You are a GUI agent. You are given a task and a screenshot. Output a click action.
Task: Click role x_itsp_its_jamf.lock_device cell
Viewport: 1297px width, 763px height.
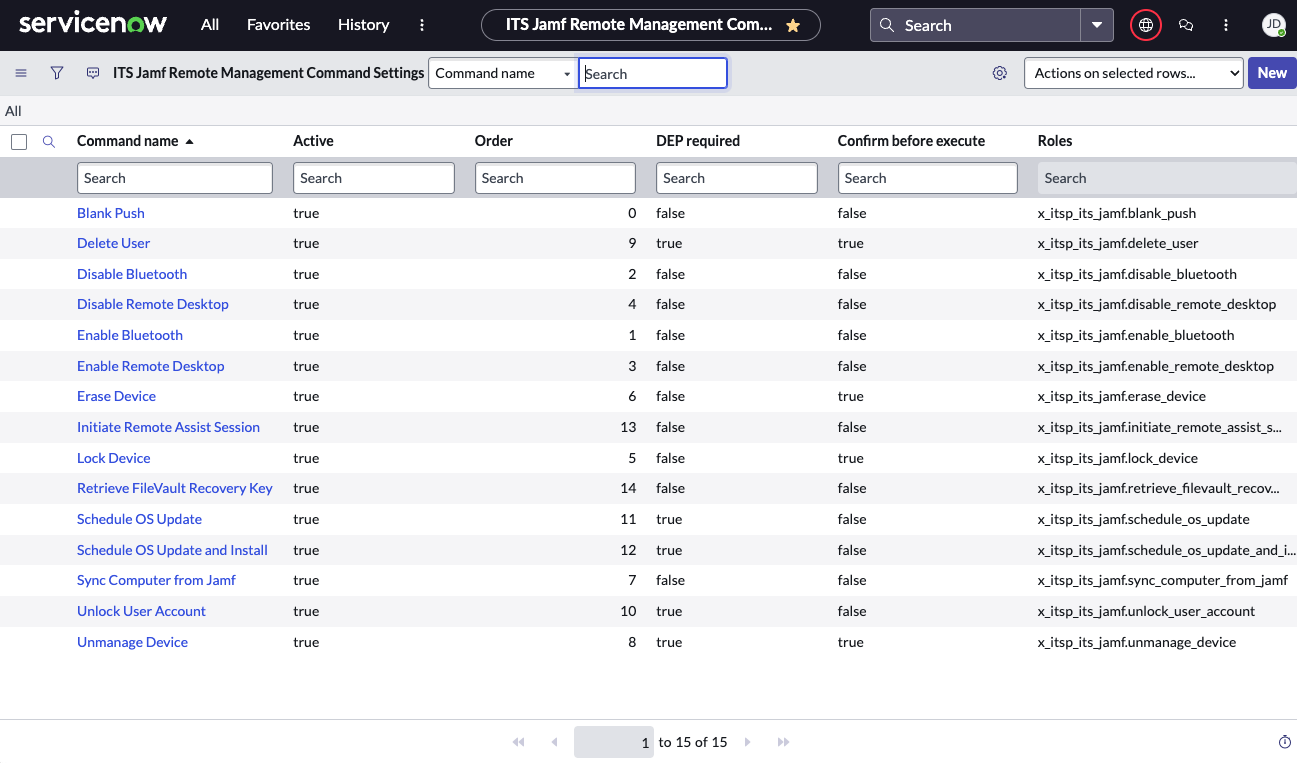pyautogui.click(x=1118, y=458)
